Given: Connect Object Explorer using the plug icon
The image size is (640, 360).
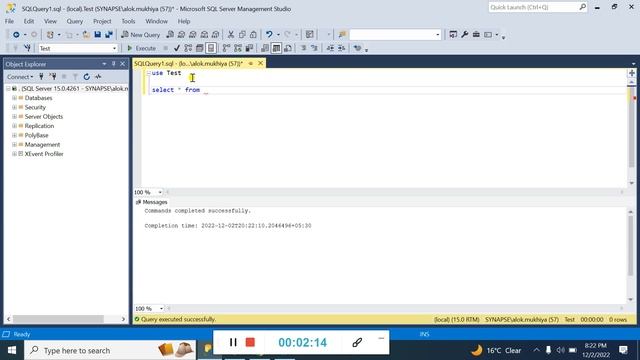Looking at the screenshot, I should pyautogui.click(x=41, y=77).
